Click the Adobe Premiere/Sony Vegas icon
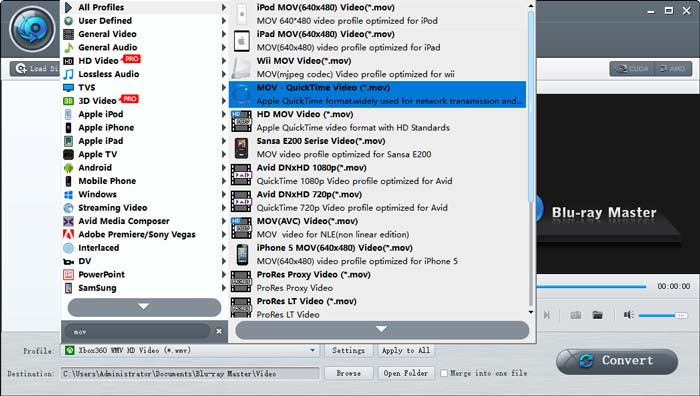 coord(68,234)
